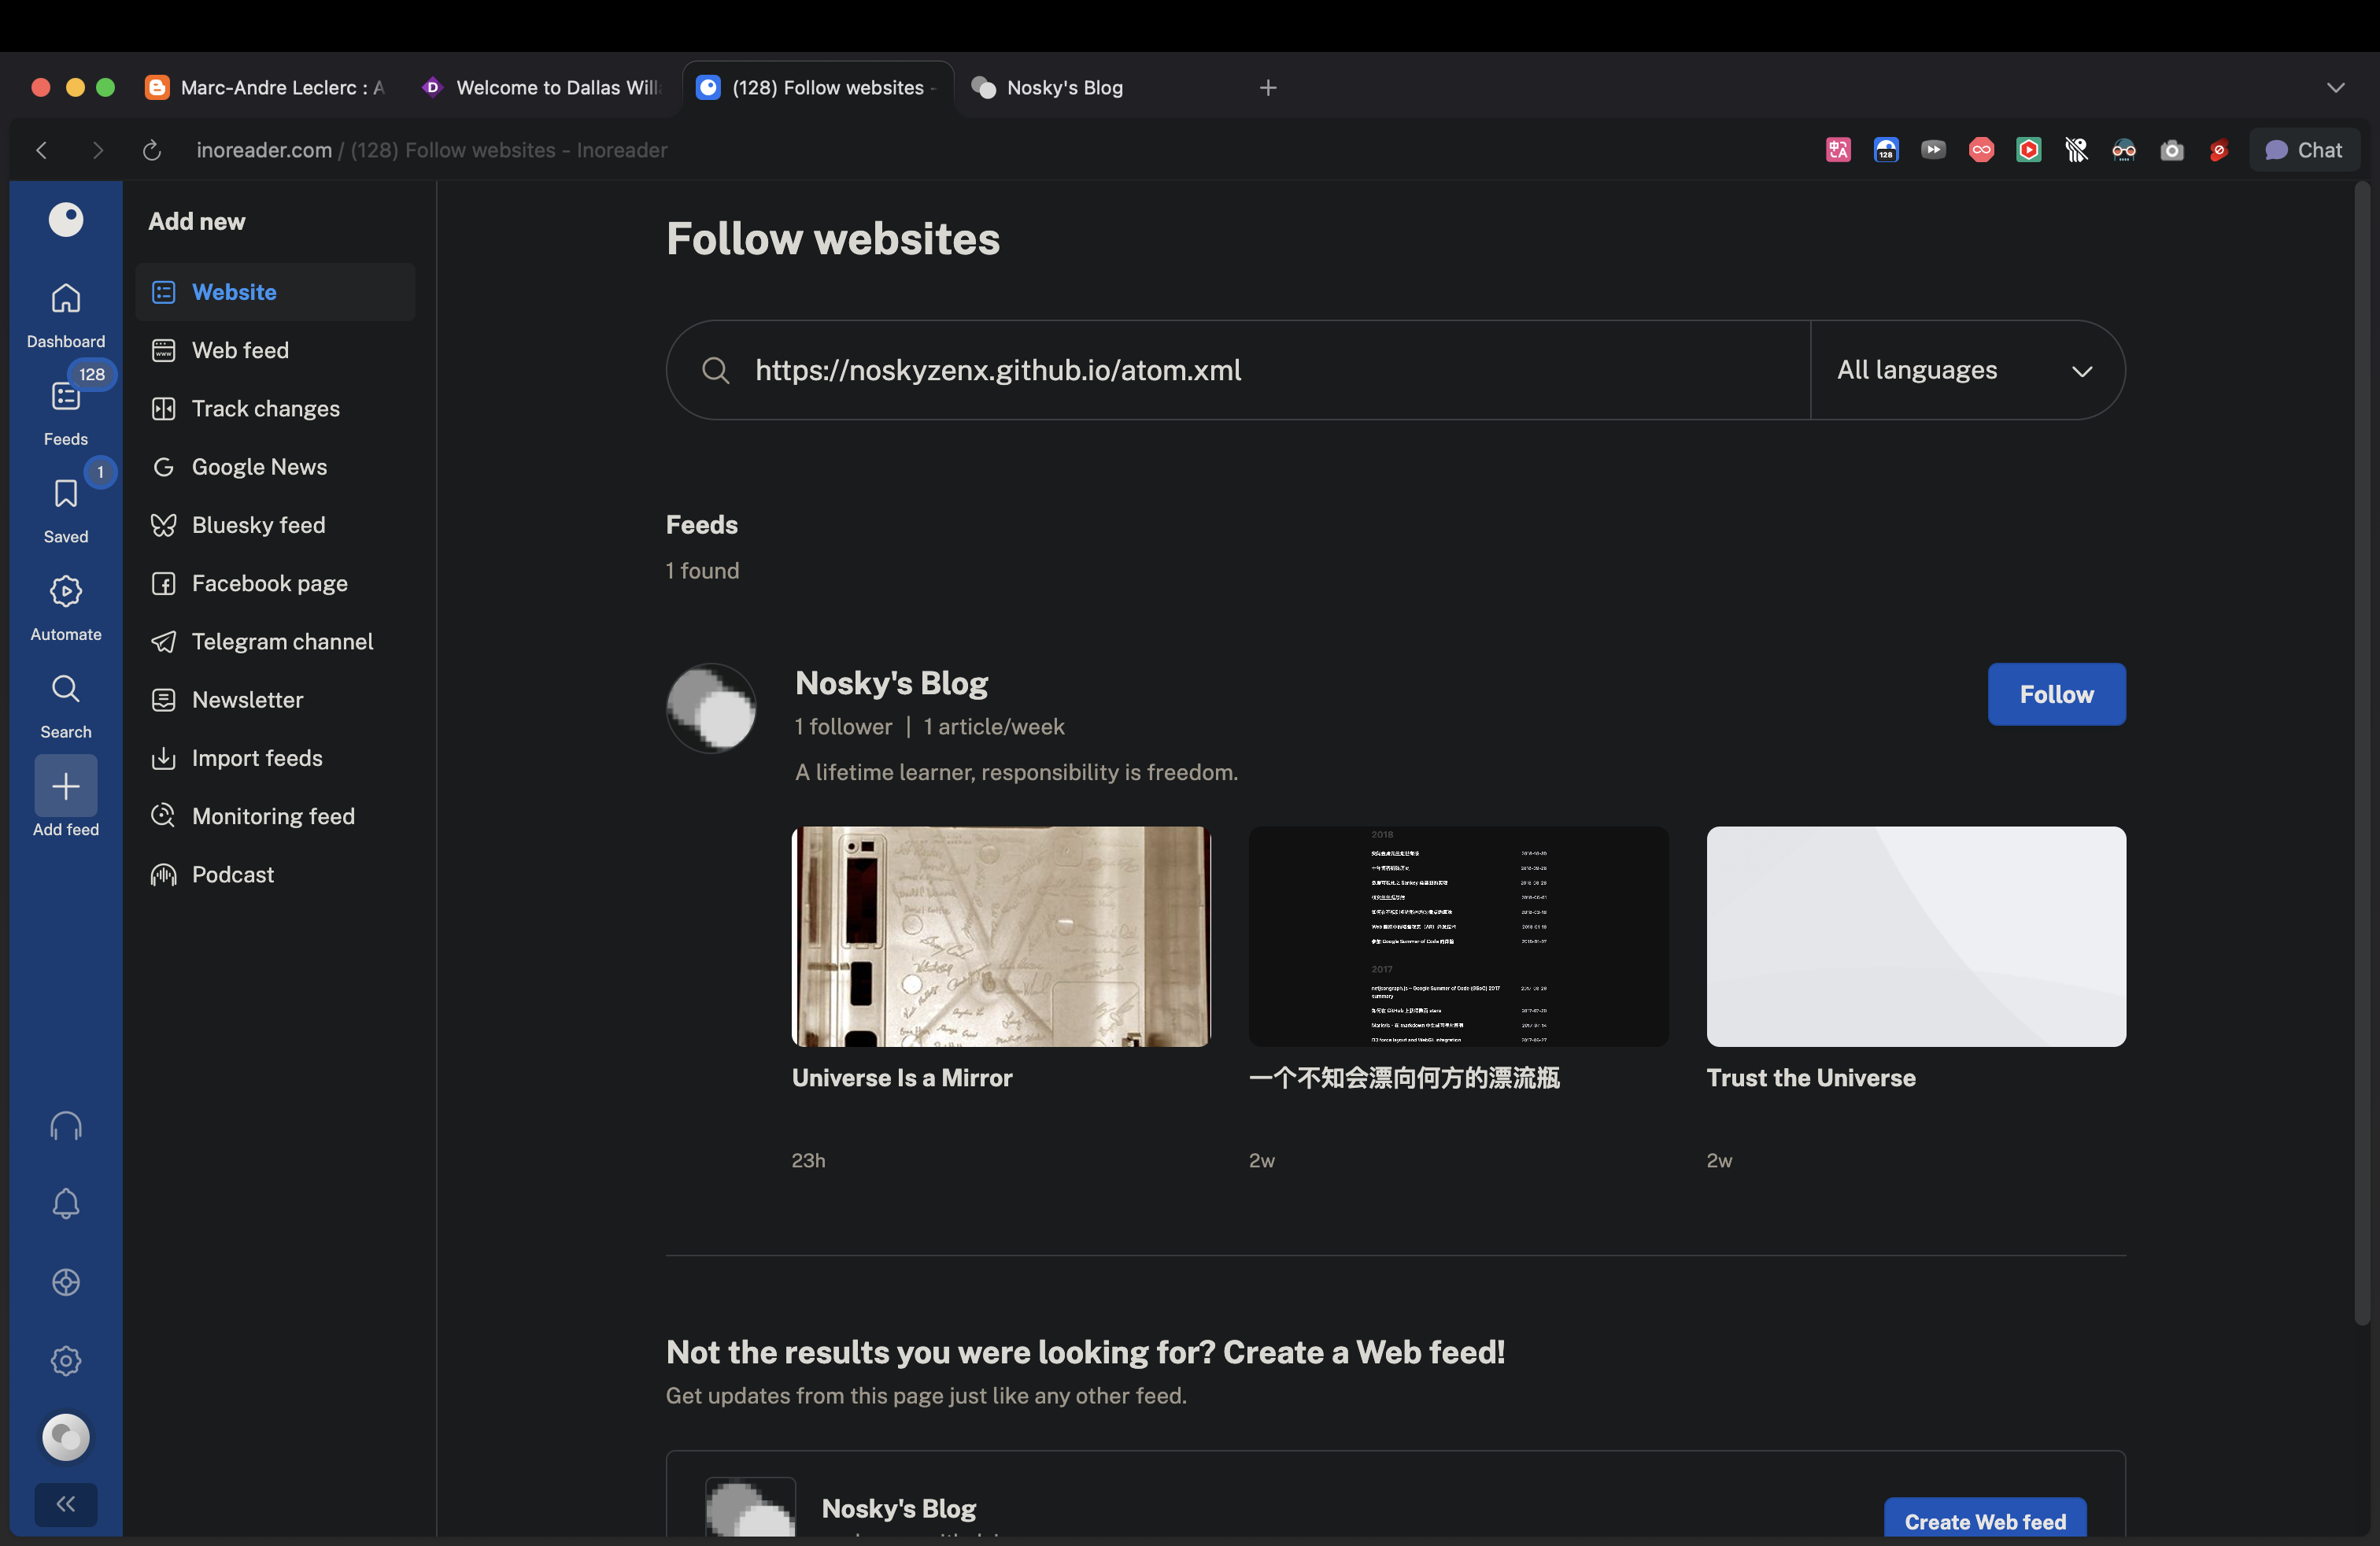Open the tab overview chevron at top right
Viewport: 2380px width, 1546px height.
point(2335,87)
